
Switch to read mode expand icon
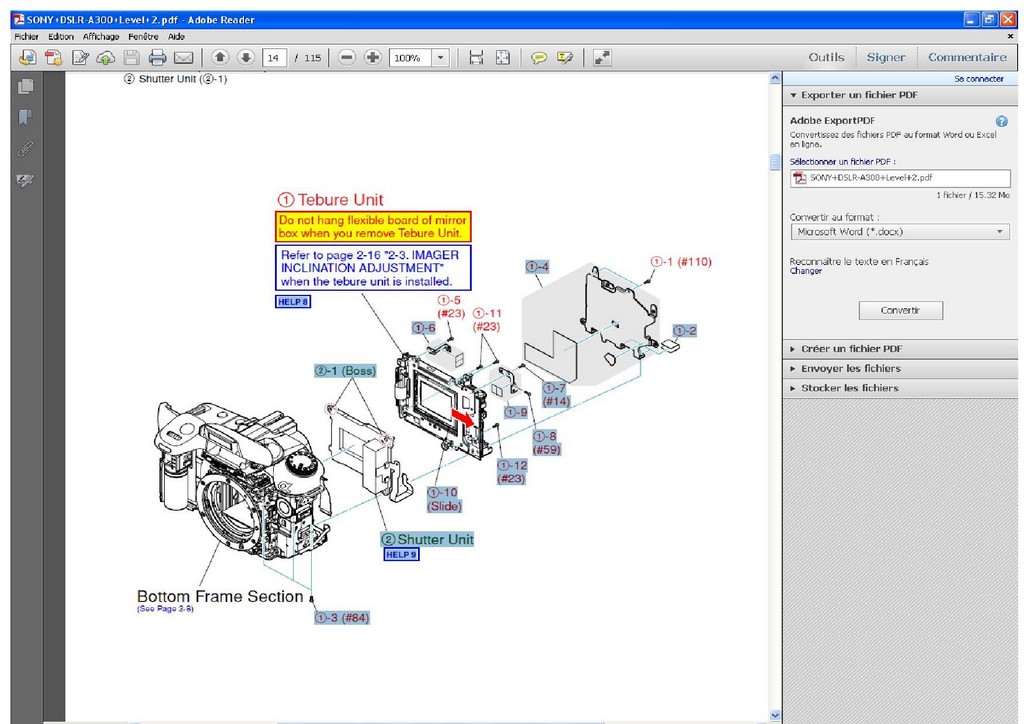point(601,58)
